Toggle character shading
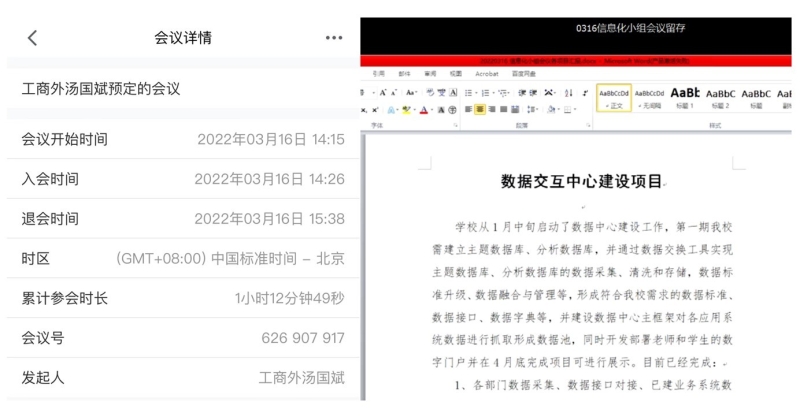Image resolution: width=800 pixels, height=417 pixels. coord(441,110)
